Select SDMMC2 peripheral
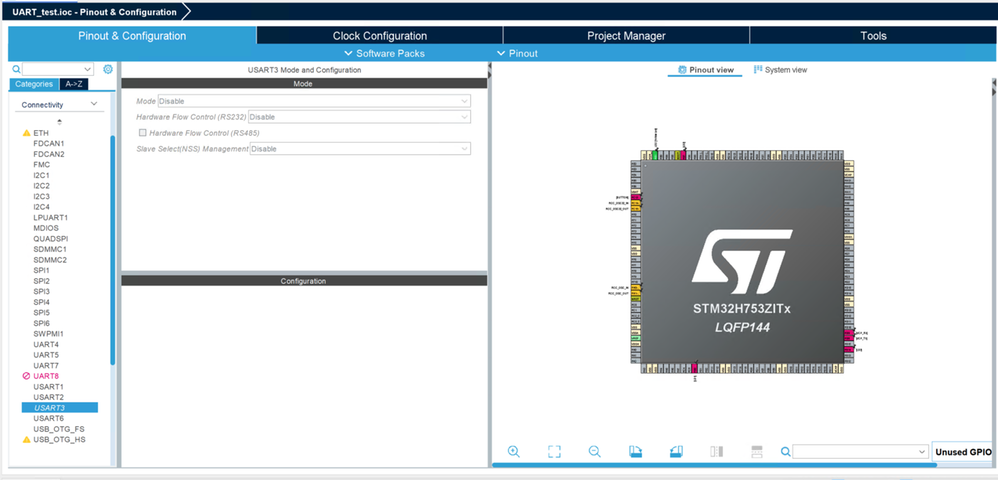Screen dimensions: 998x480 [x=50, y=260]
